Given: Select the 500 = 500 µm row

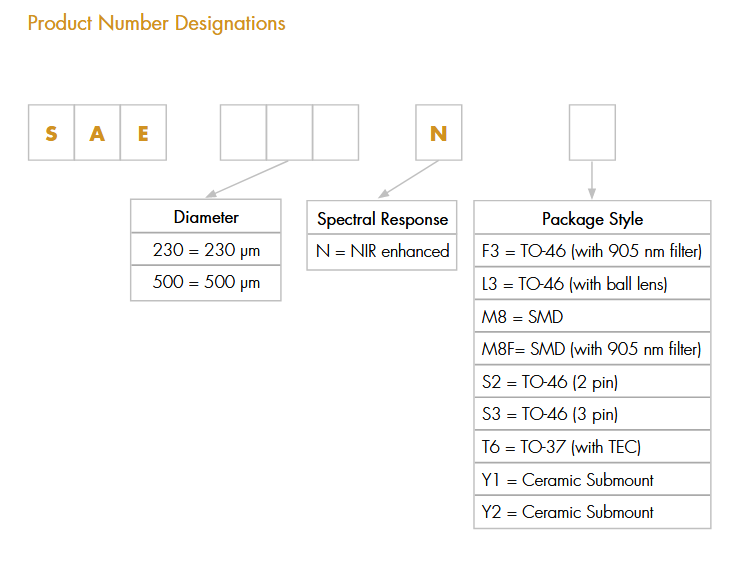Looking at the screenshot, I should 206,283.
